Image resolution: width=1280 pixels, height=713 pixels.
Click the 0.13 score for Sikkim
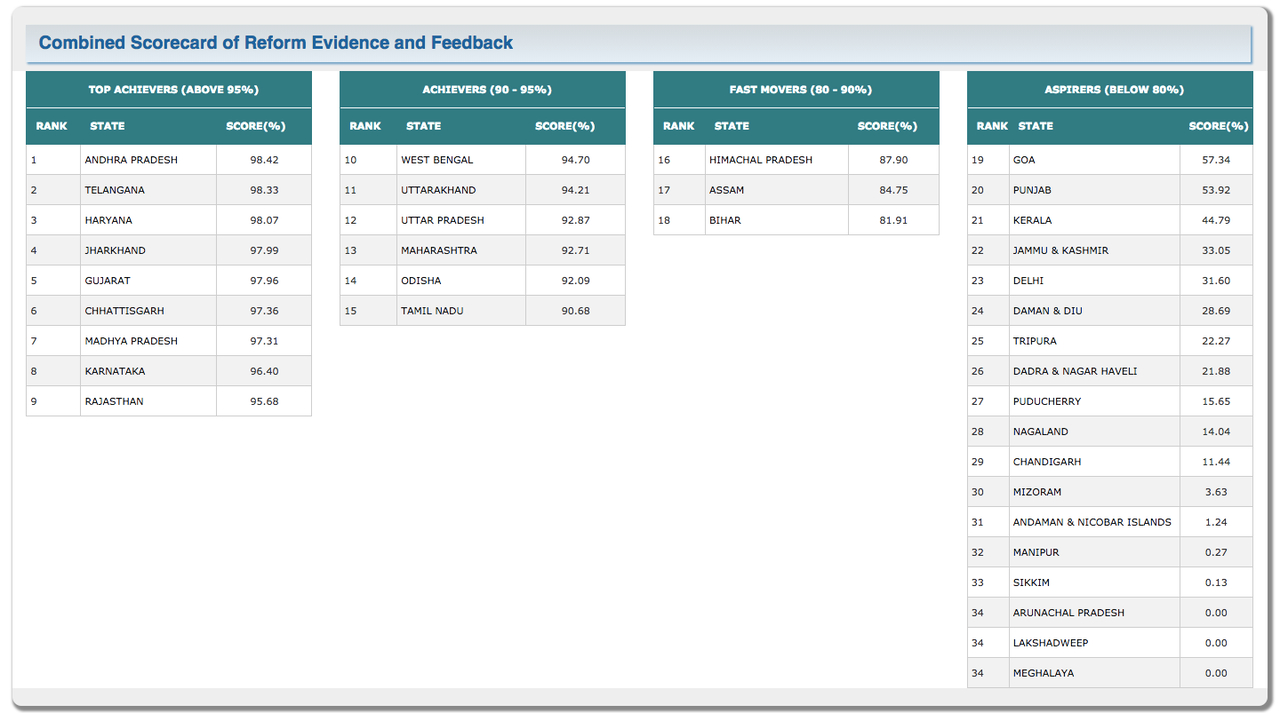tap(1216, 582)
